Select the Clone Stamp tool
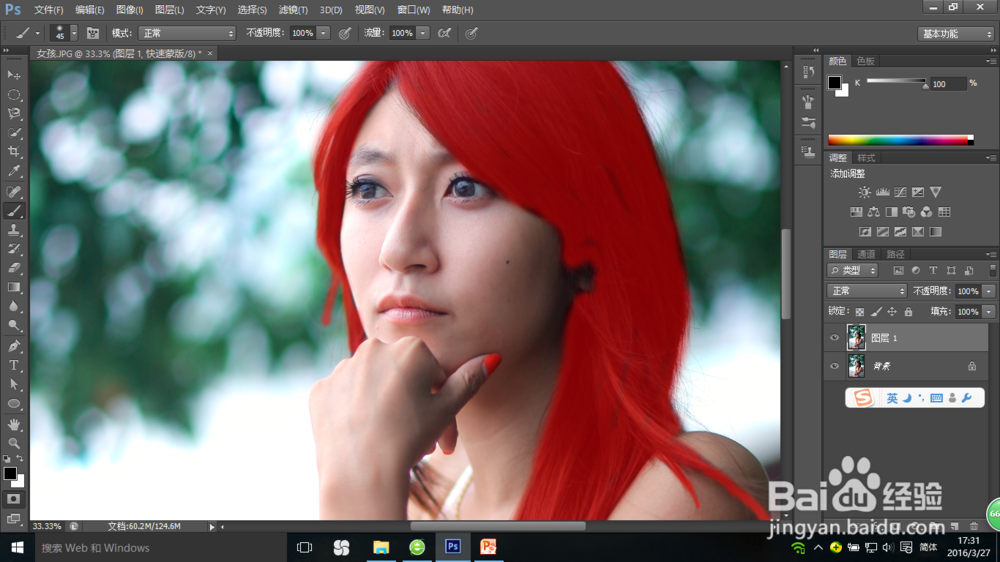Screen dimensions: 1000x562 (14, 230)
